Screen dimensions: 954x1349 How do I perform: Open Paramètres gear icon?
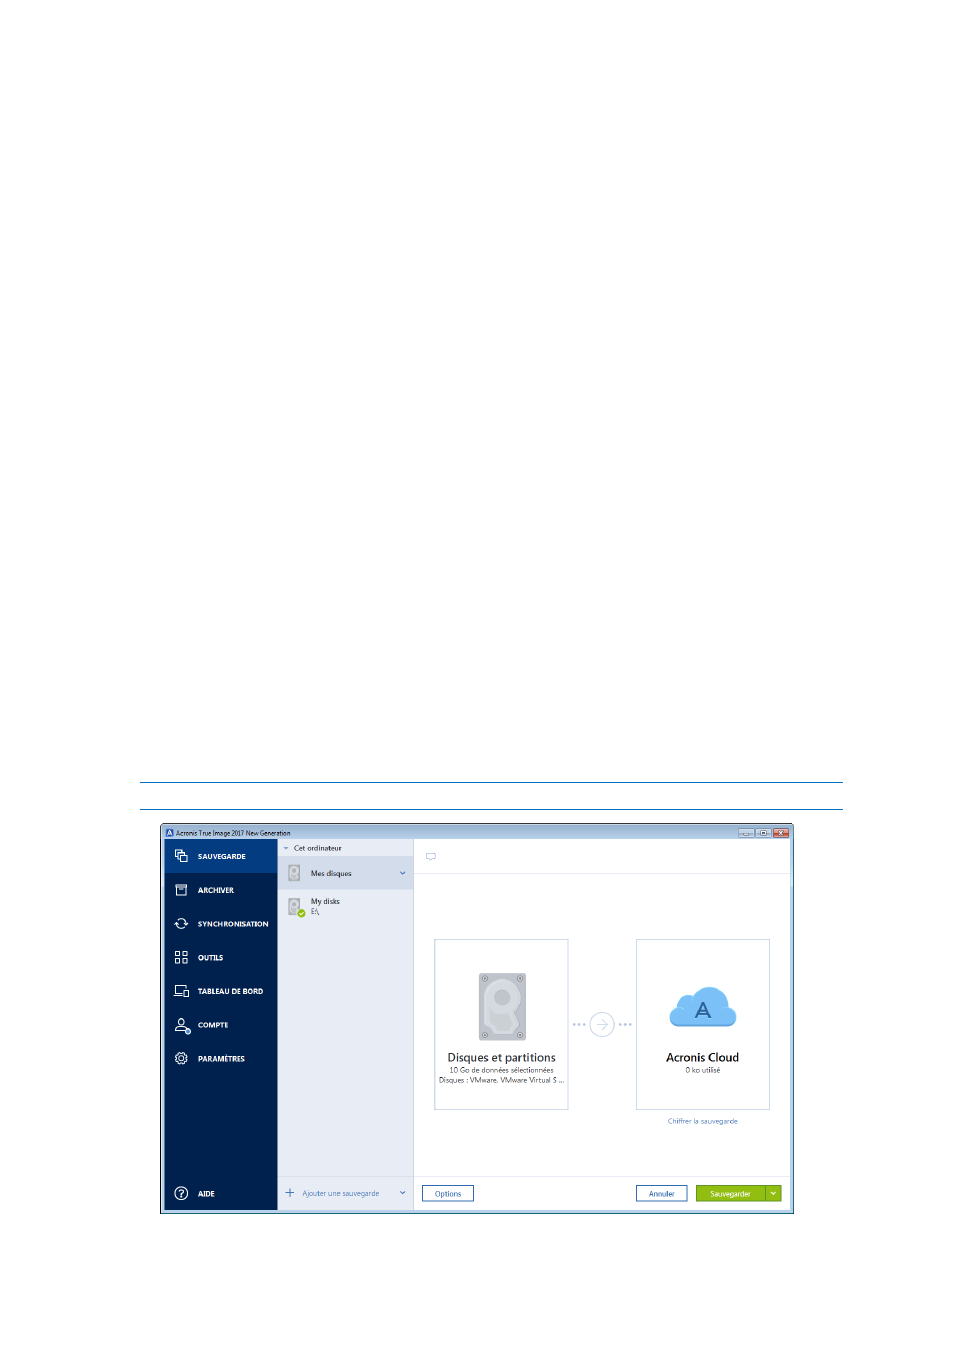pyautogui.click(x=181, y=1058)
